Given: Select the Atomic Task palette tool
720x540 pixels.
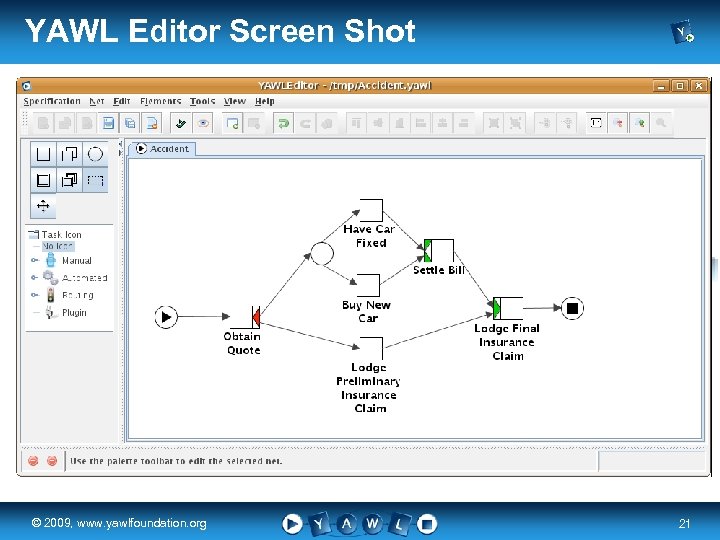Looking at the screenshot, I should (x=43, y=154).
